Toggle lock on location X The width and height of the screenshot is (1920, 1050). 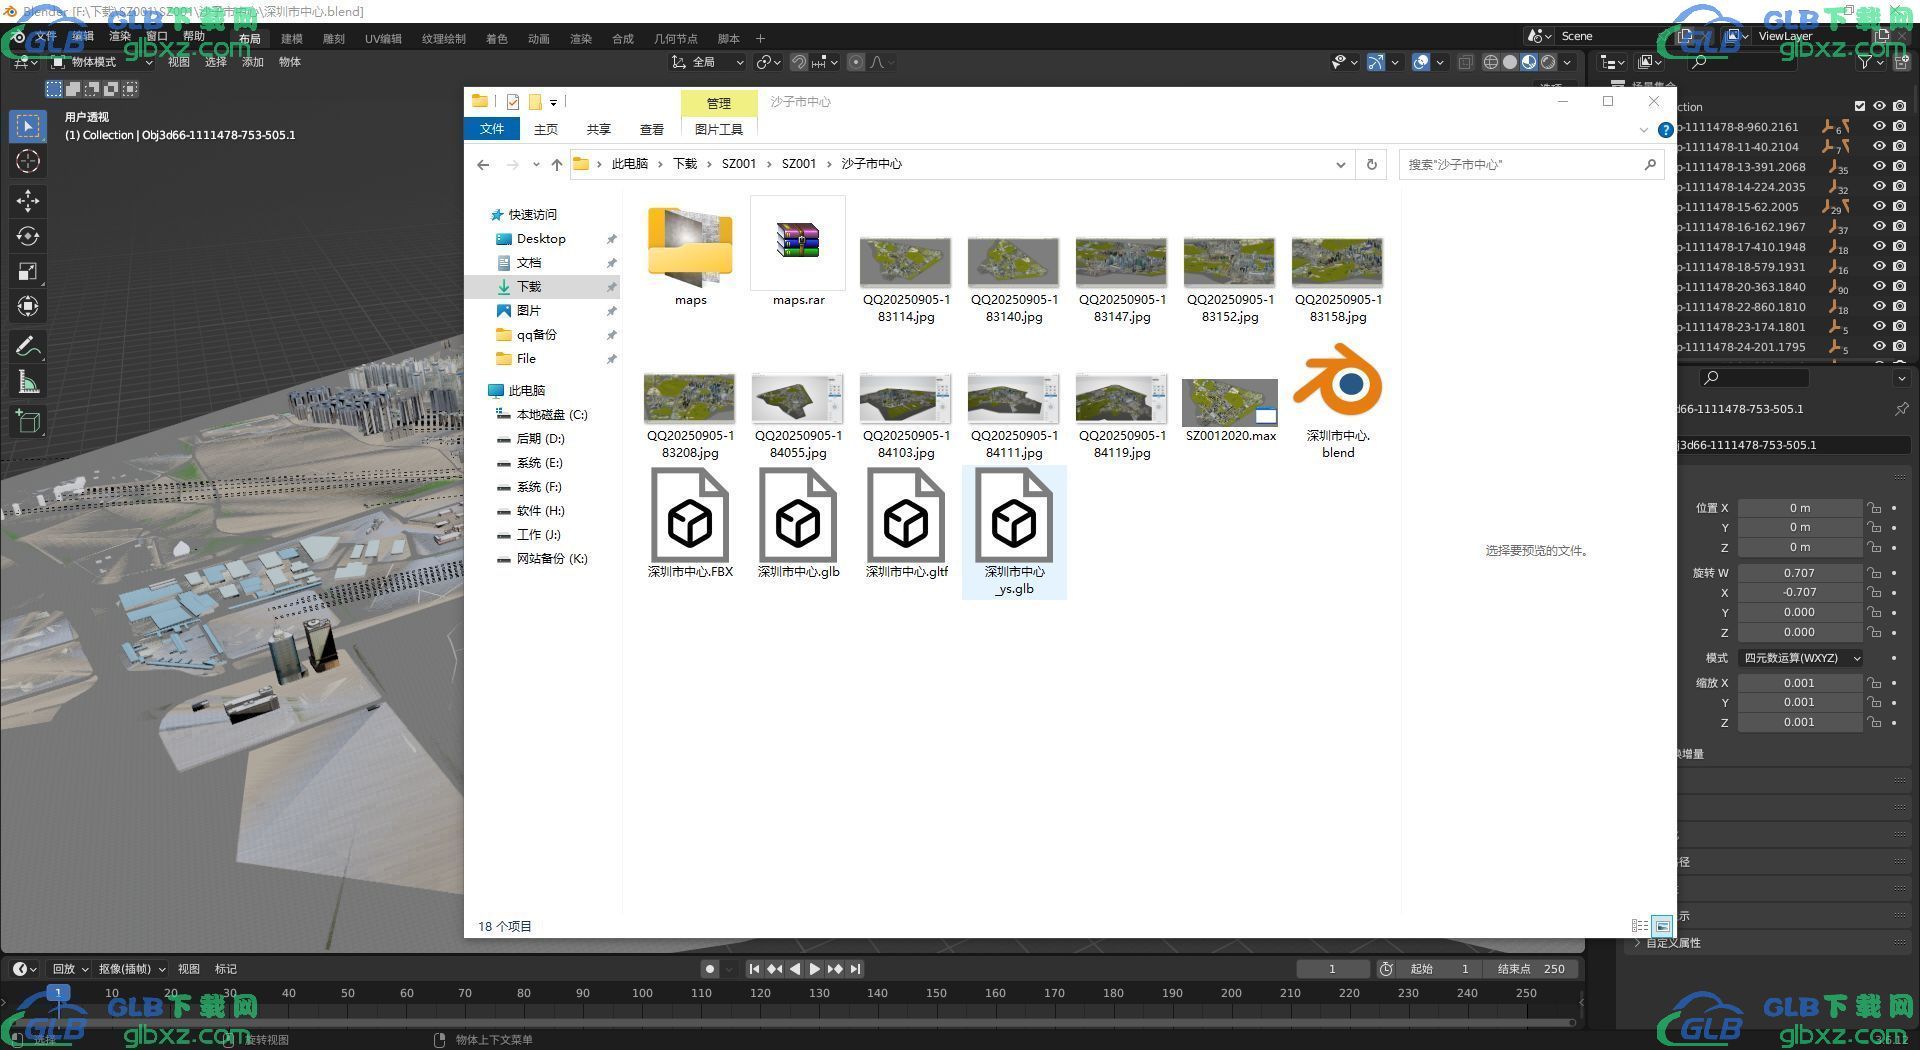(1874, 508)
